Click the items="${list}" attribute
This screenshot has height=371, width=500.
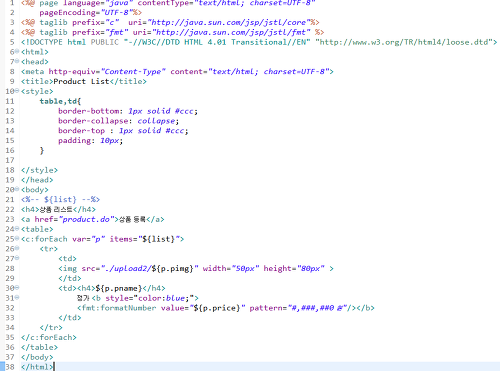144,239
